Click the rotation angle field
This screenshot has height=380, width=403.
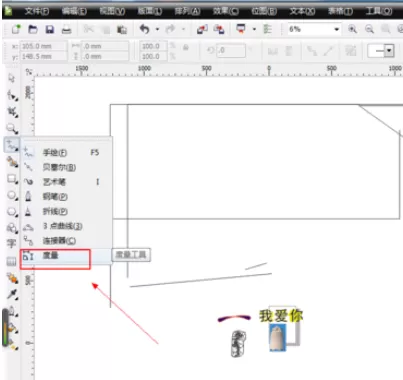[x=231, y=51]
